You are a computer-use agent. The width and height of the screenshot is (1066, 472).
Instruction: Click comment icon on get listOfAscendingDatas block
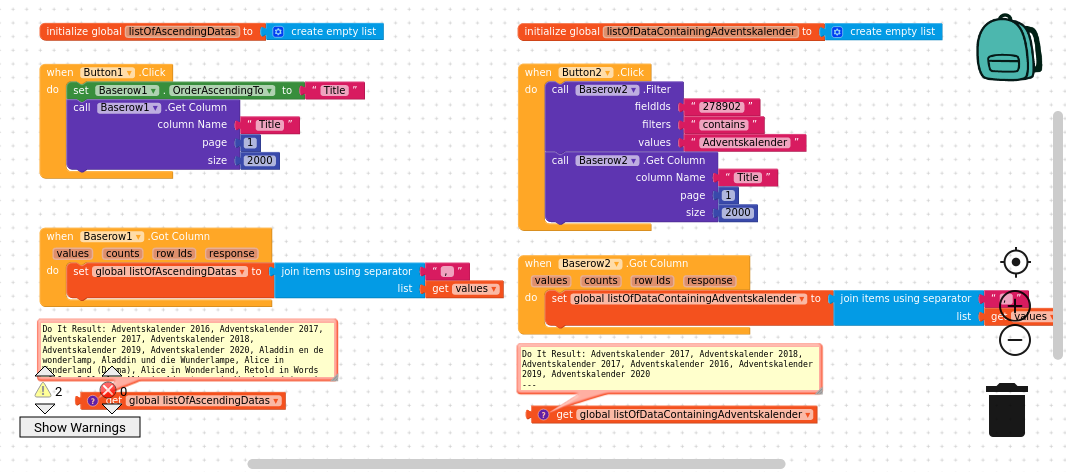tap(92, 401)
